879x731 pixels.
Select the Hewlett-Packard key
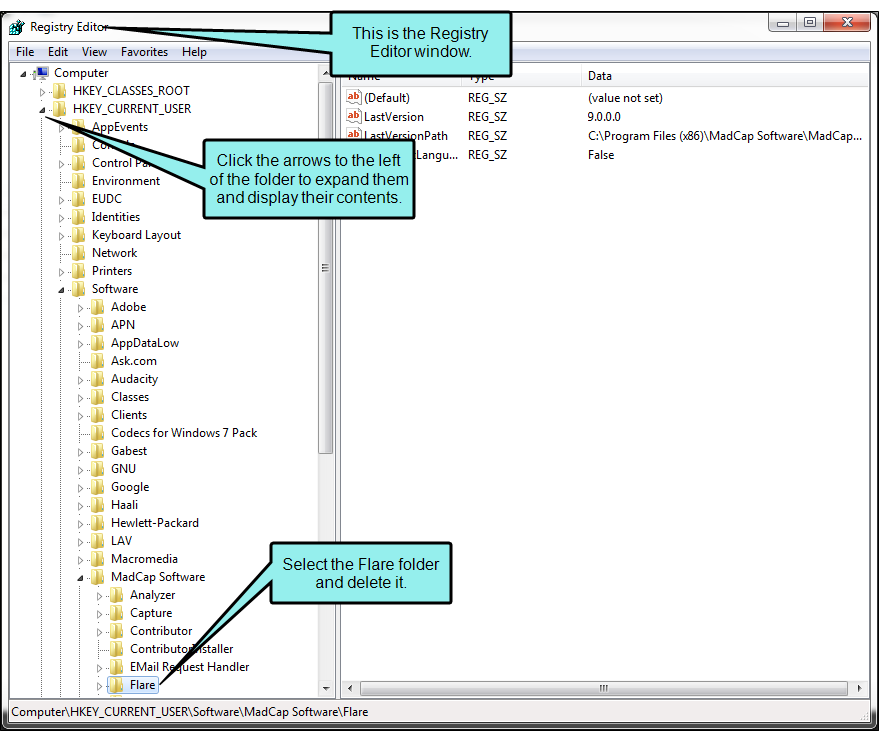(154, 523)
